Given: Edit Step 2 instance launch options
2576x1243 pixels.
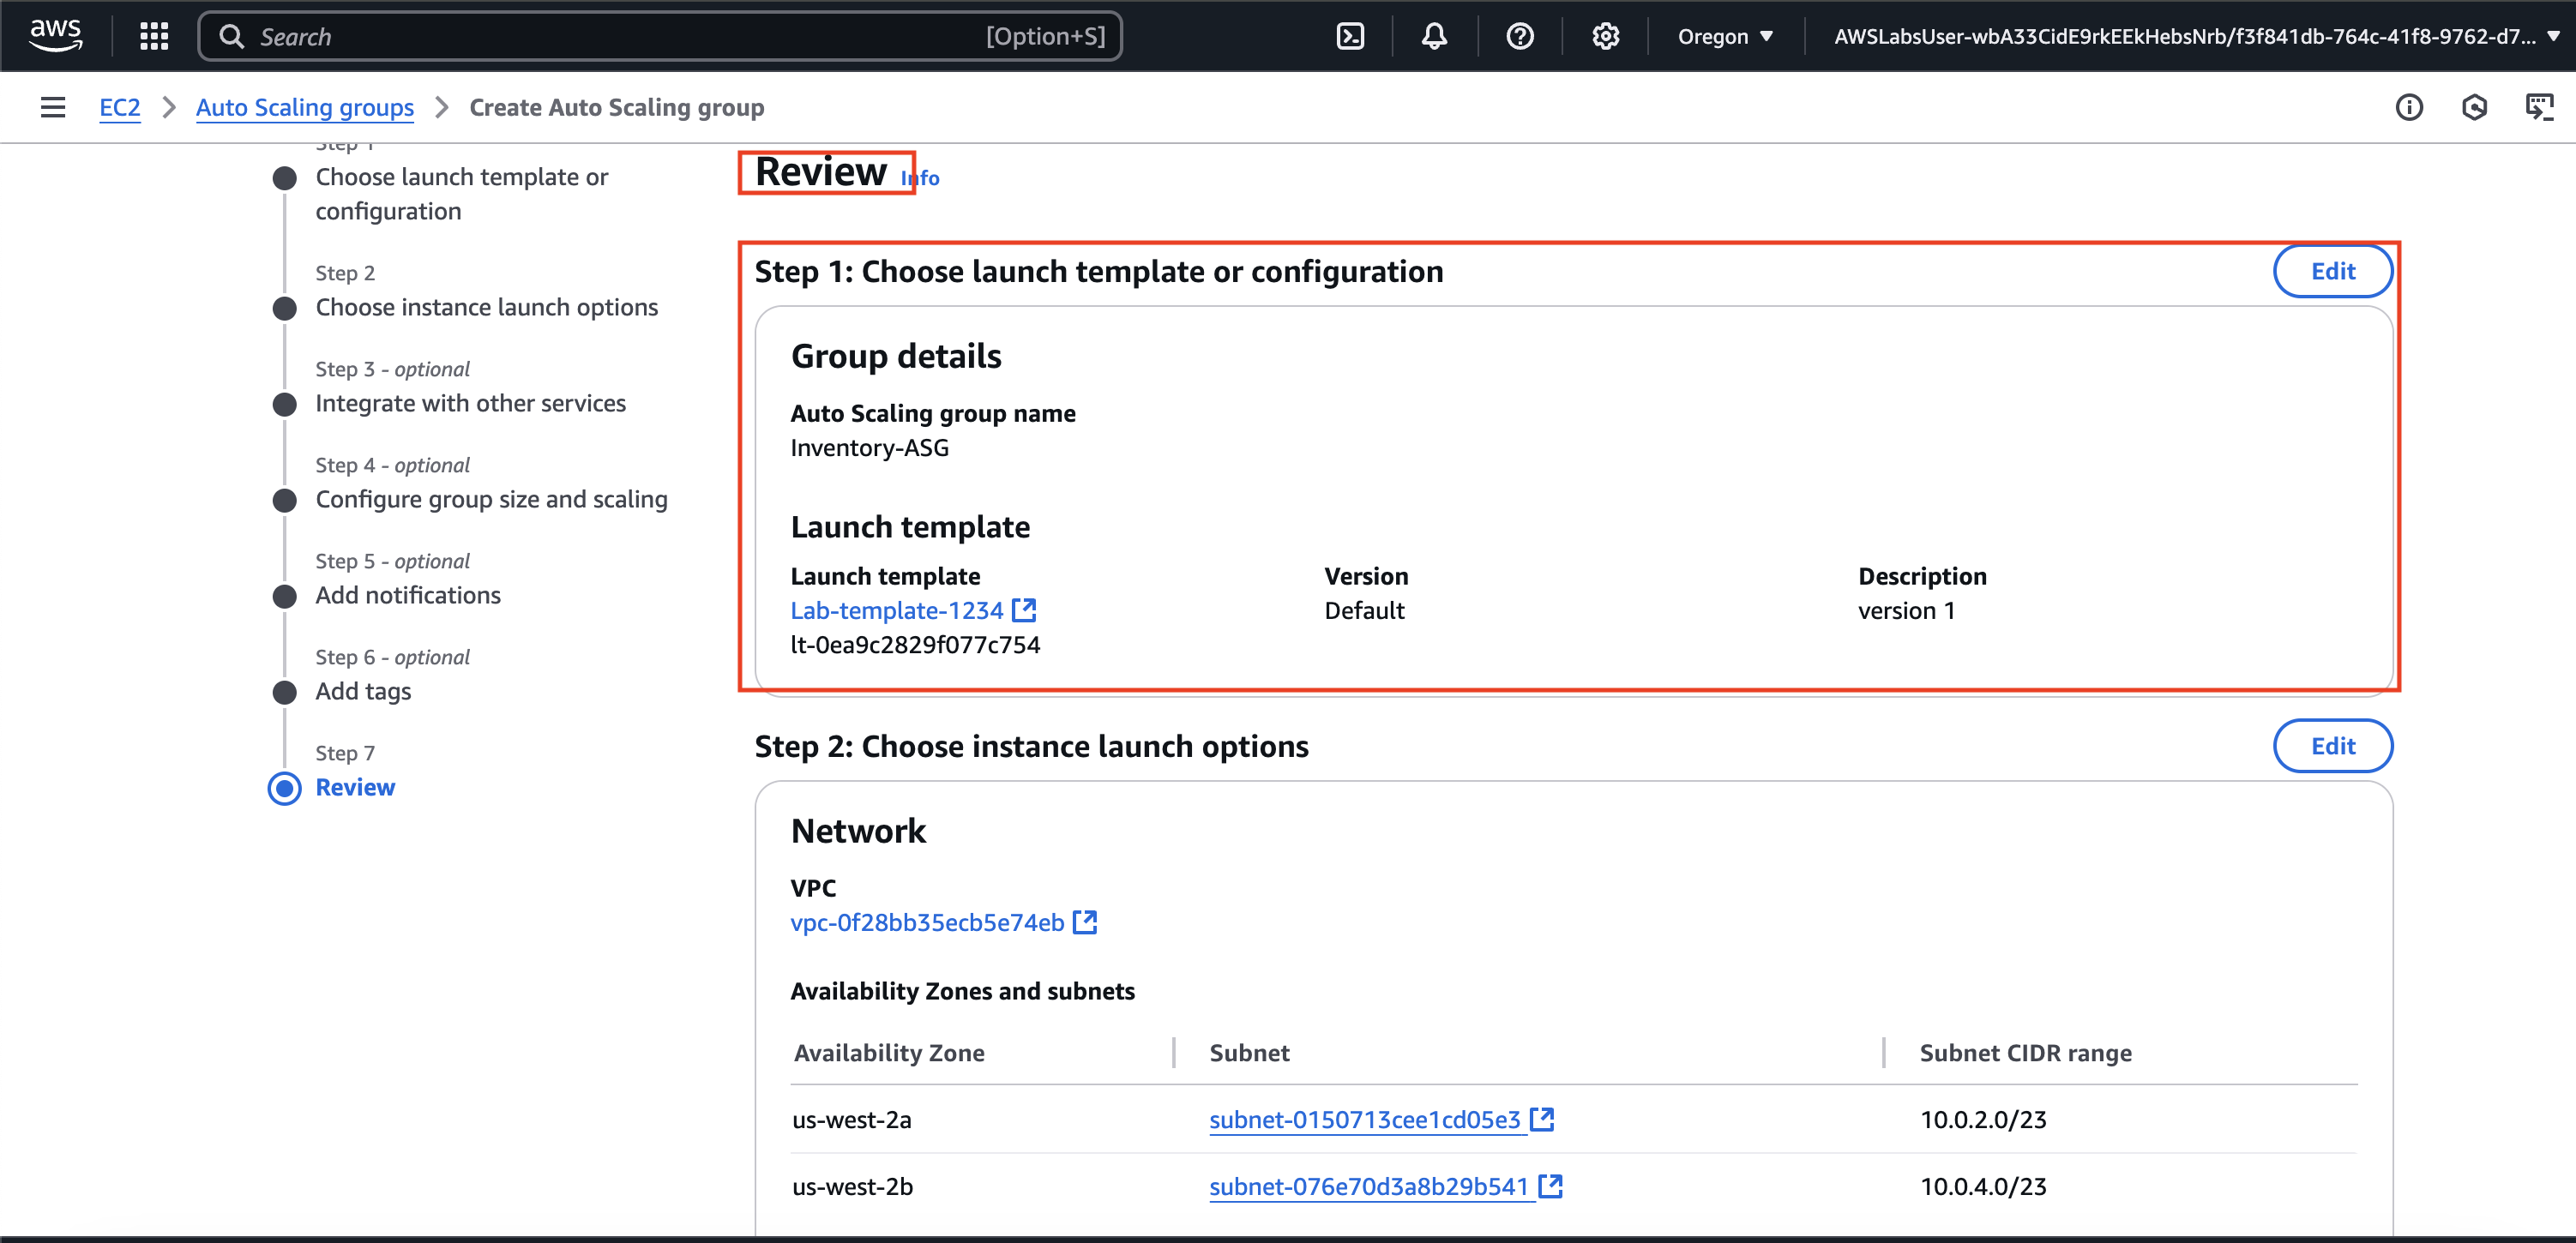Looking at the screenshot, I should 2332,746.
